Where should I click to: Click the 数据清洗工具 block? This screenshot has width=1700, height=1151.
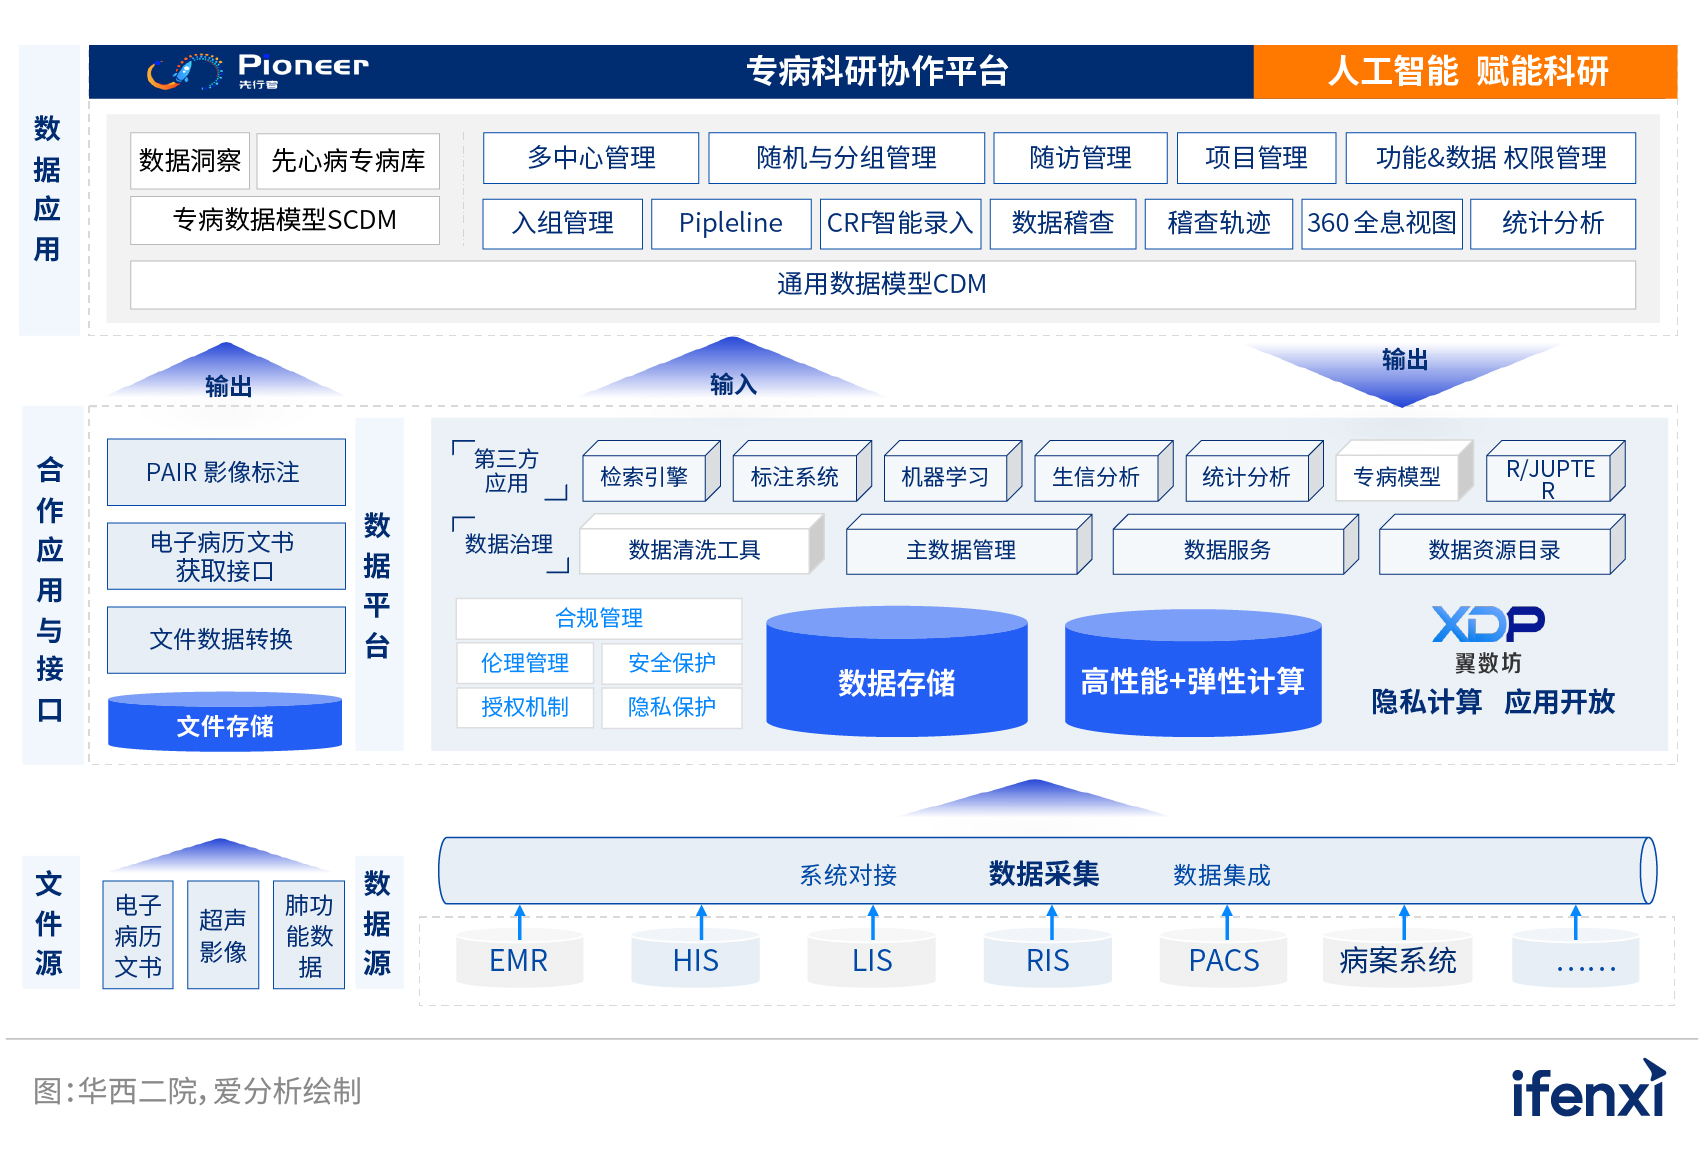click(x=694, y=550)
